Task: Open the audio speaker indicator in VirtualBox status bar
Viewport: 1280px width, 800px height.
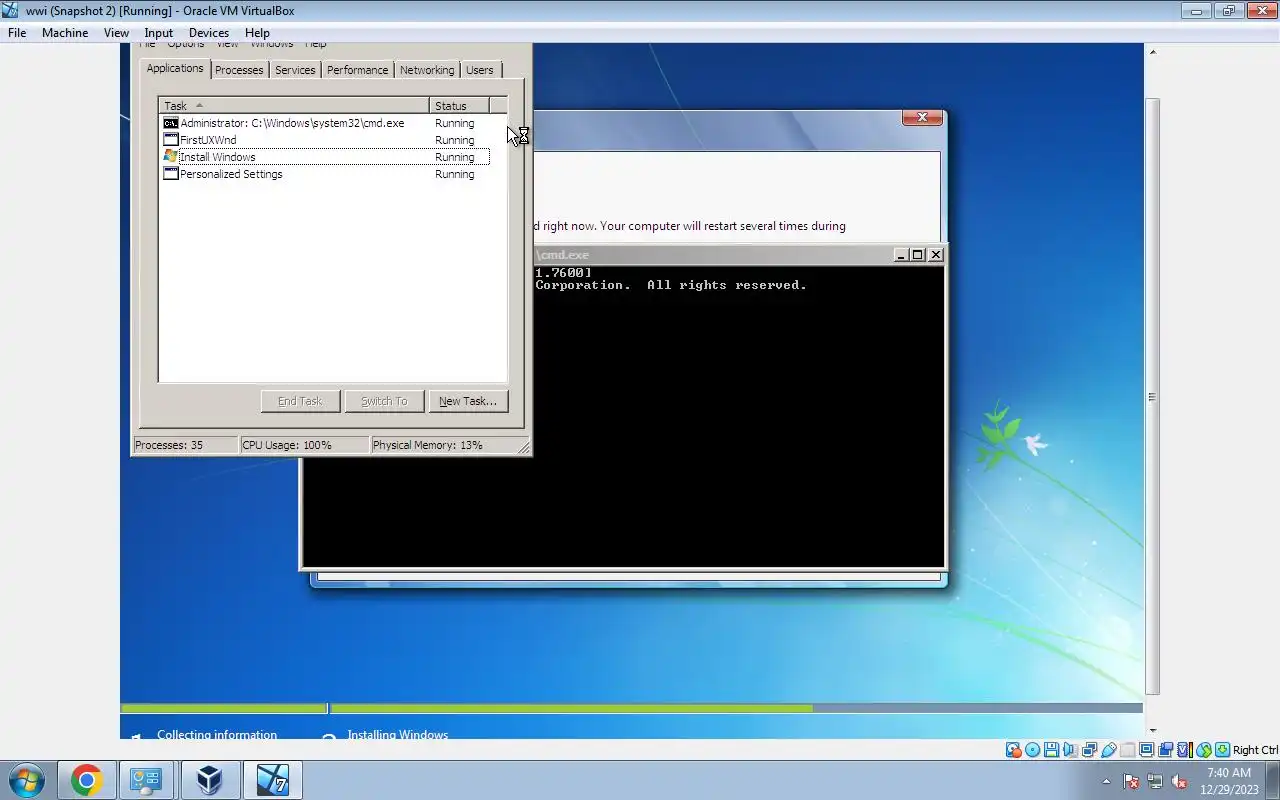Action: tap(1071, 750)
